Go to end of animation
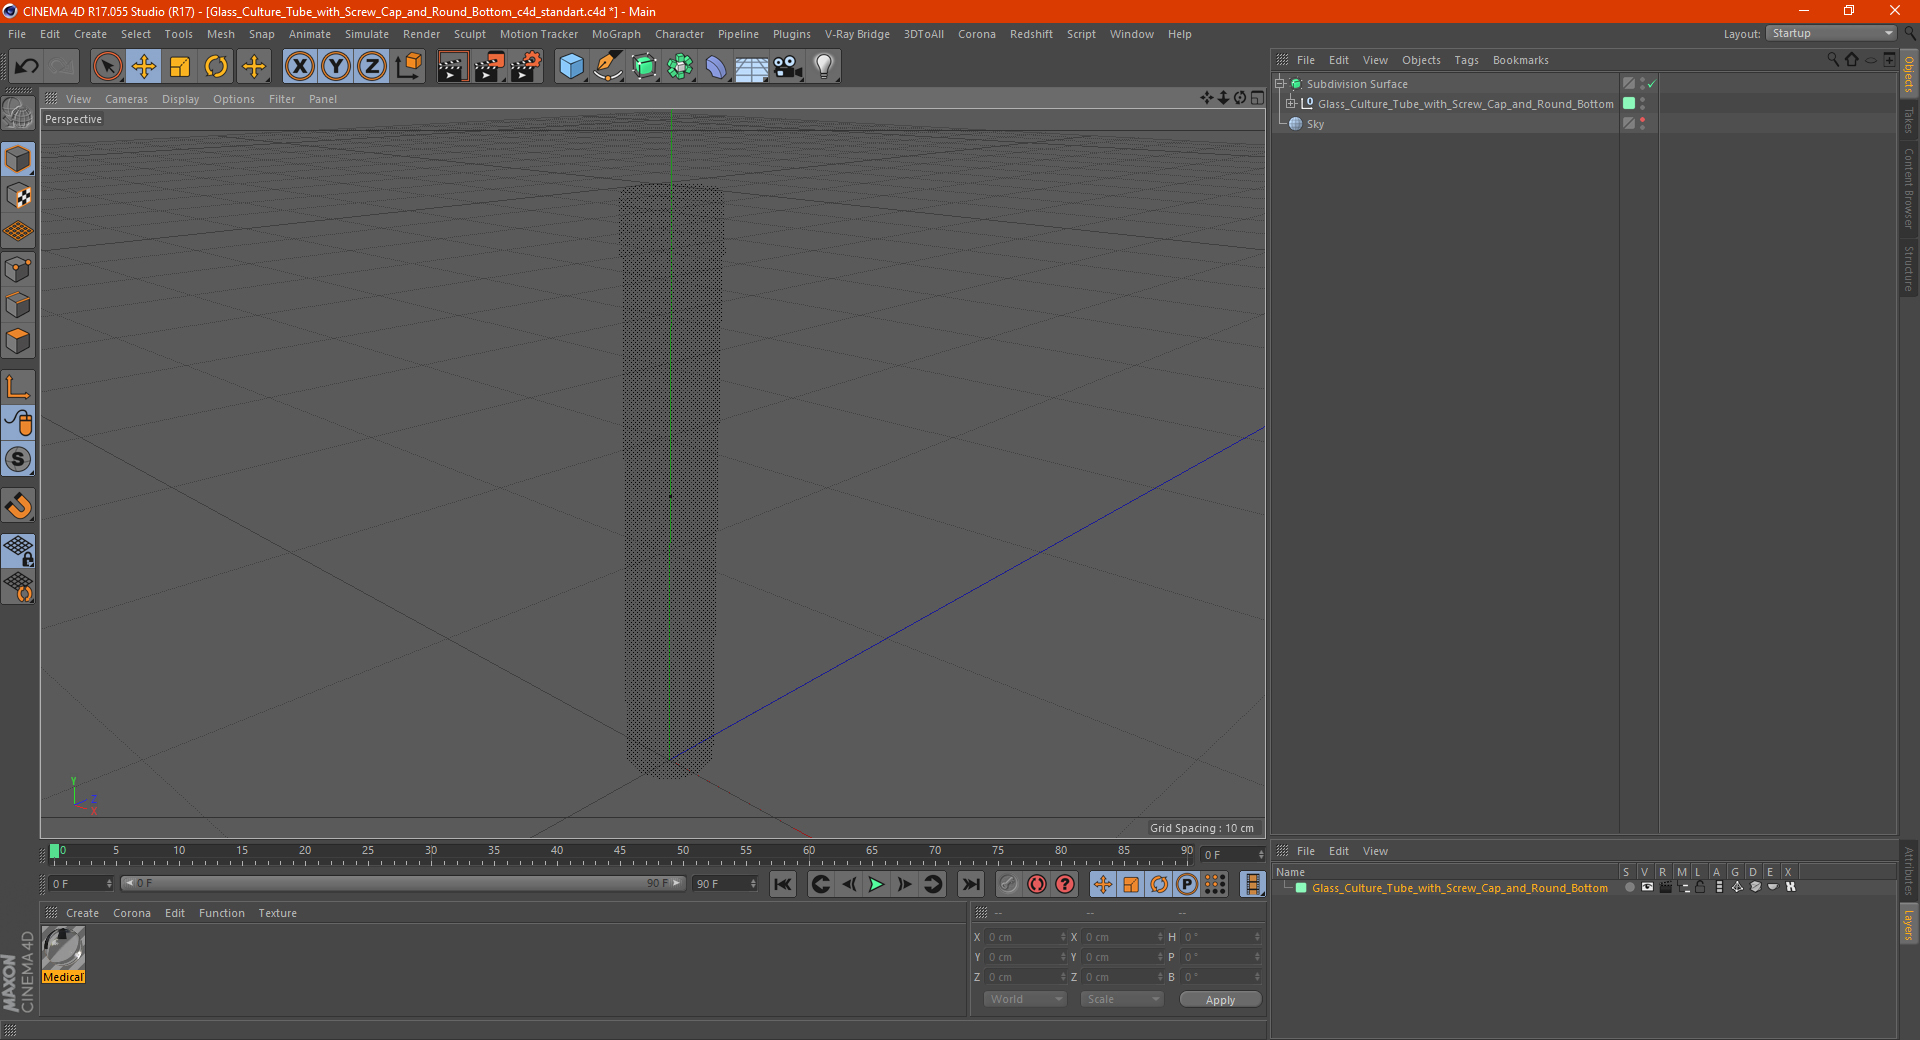The width and height of the screenshot is (1920, 1040). point(970,884)
